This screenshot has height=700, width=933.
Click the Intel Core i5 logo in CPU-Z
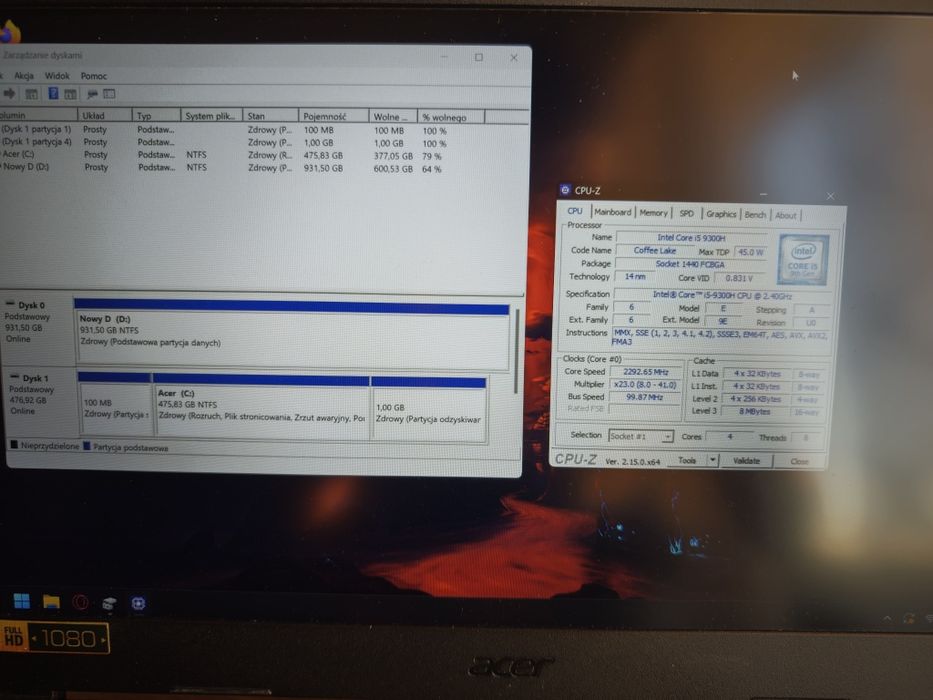pyautogui.click(x=803, y=260)
